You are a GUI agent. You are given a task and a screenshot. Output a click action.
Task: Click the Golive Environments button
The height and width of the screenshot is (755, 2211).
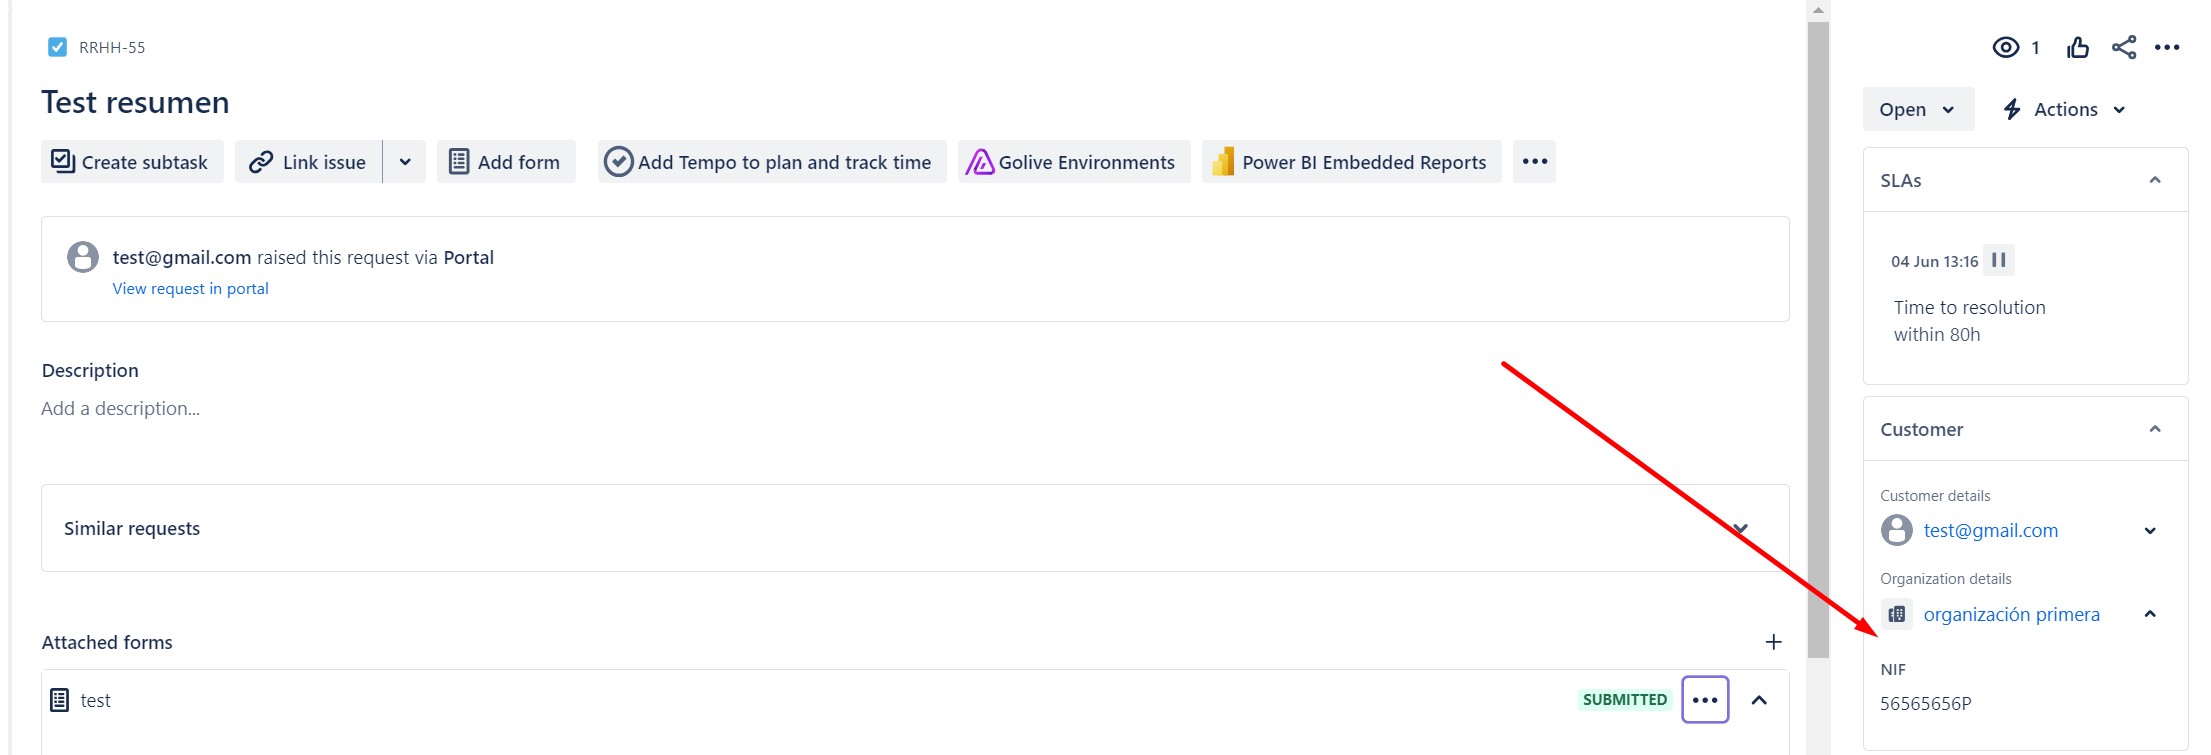pos(1073,162)
